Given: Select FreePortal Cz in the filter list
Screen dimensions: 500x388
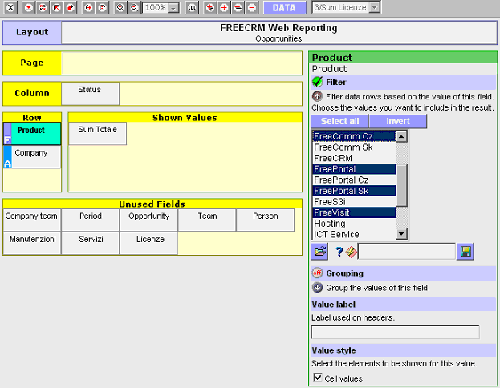Looking at the screenshot, I should coord(354,180).
